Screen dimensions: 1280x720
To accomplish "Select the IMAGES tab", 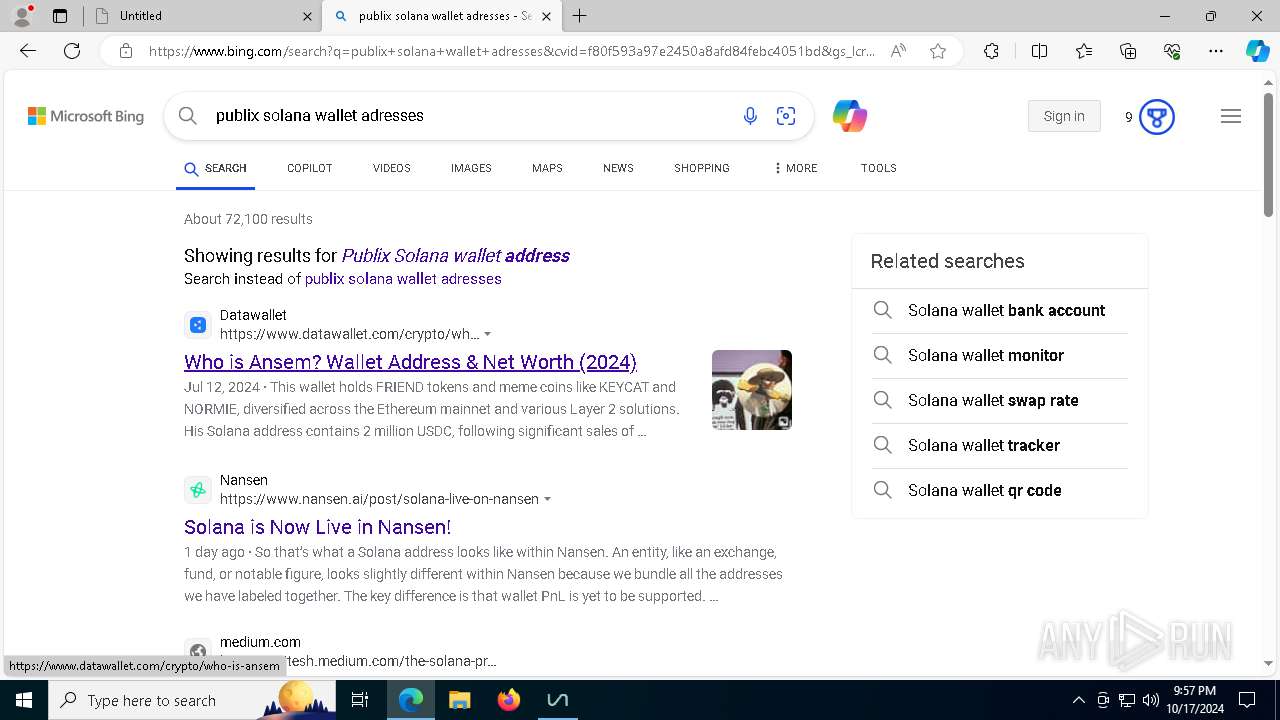I will click(x=471, y=168).
